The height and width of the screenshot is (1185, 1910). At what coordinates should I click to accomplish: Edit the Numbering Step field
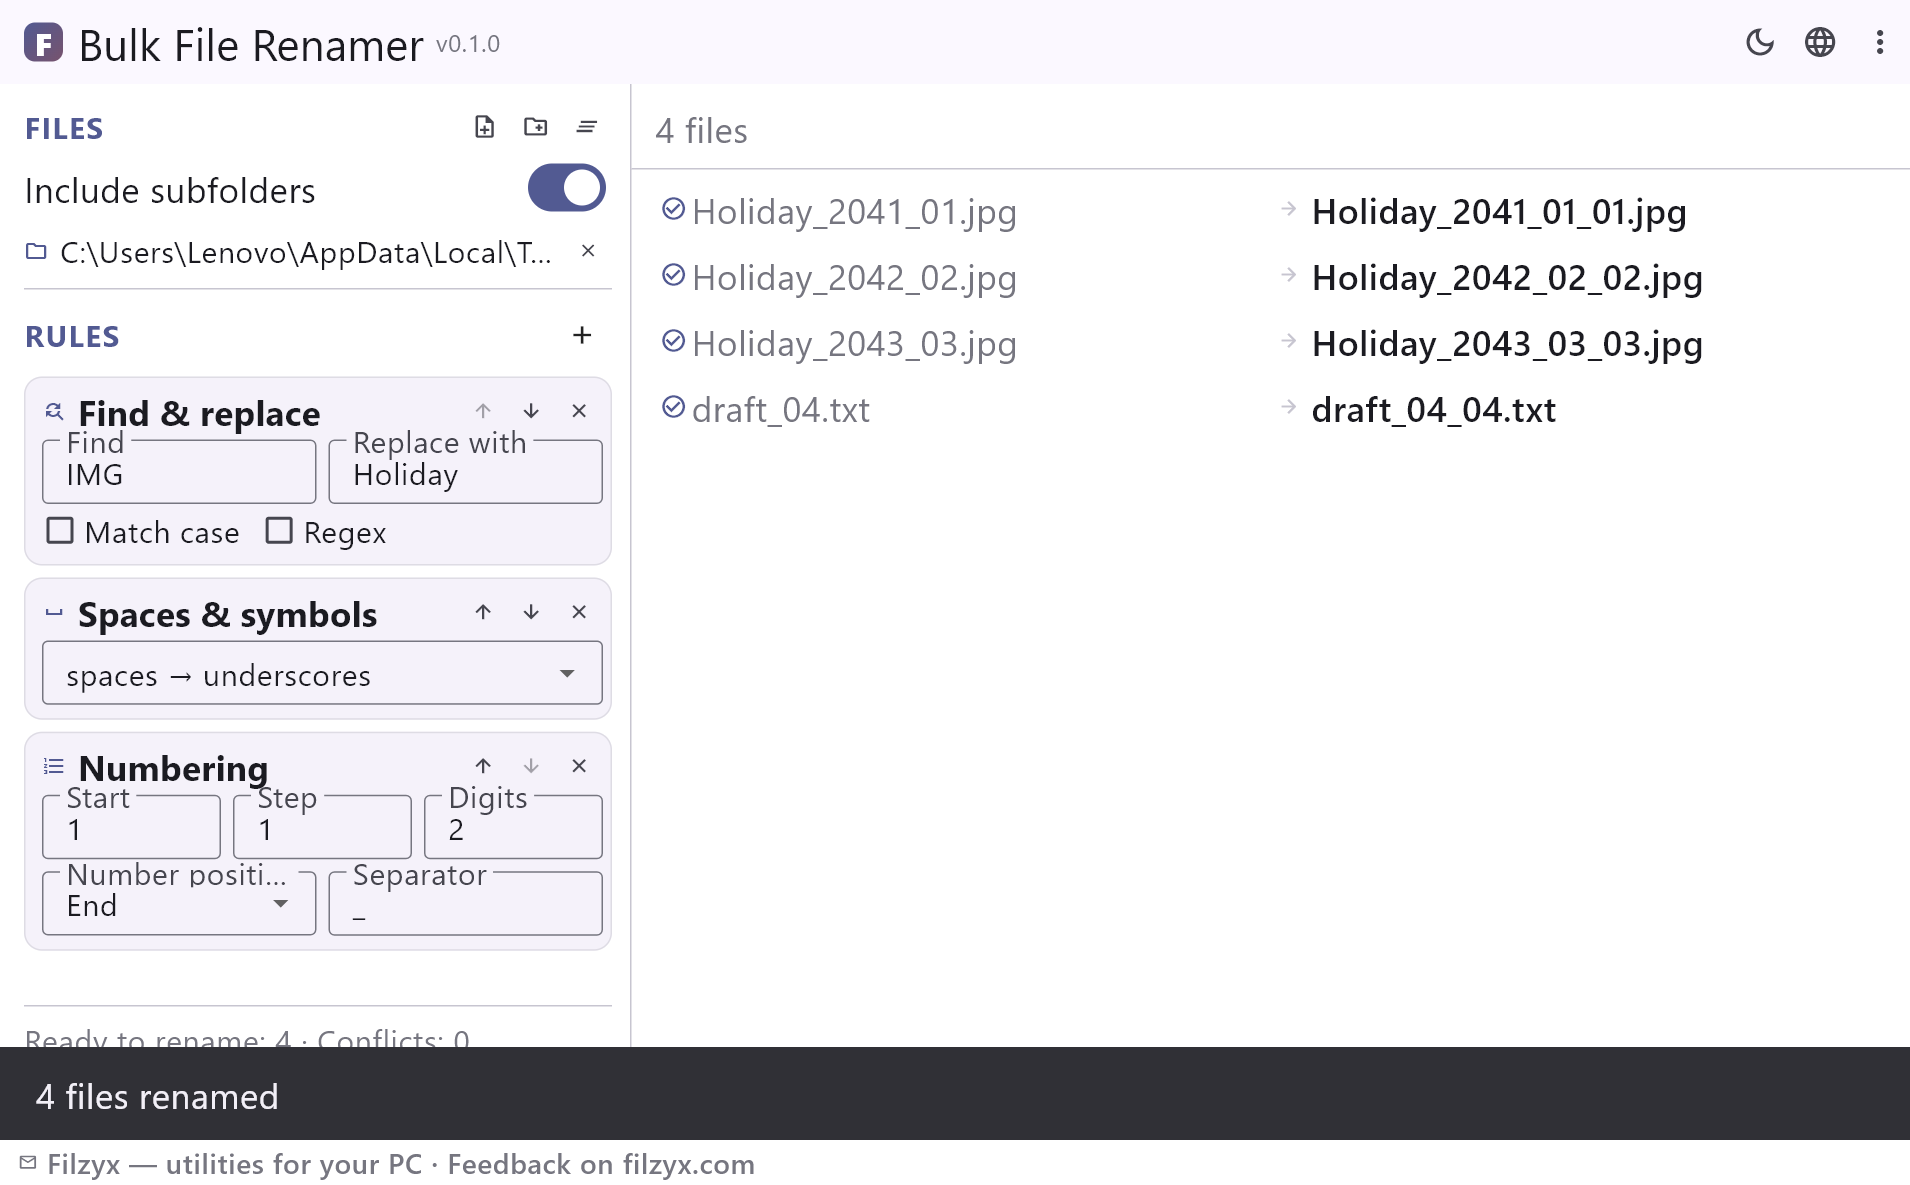pos(322,827)
